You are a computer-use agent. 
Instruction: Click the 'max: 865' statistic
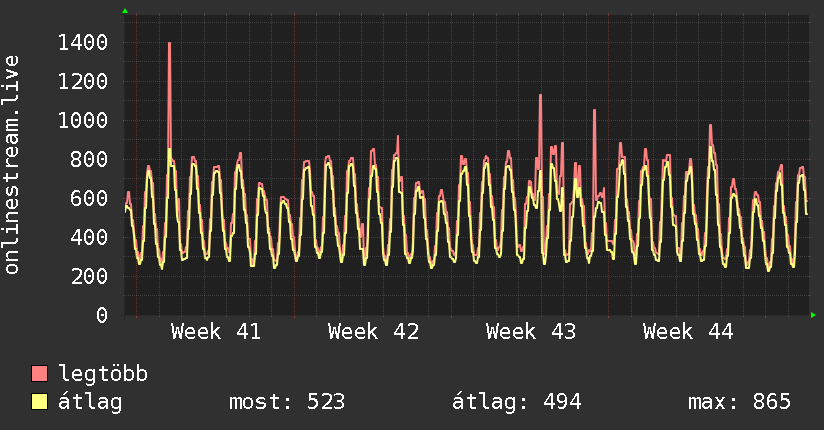739,402
